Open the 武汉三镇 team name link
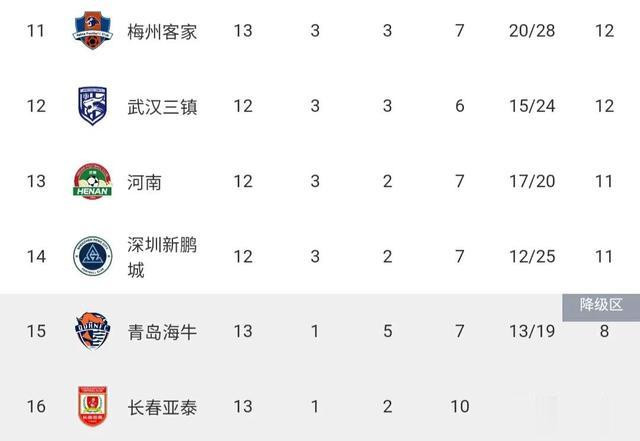The width and height of the screenshot is (640, 441). [162, 107]
